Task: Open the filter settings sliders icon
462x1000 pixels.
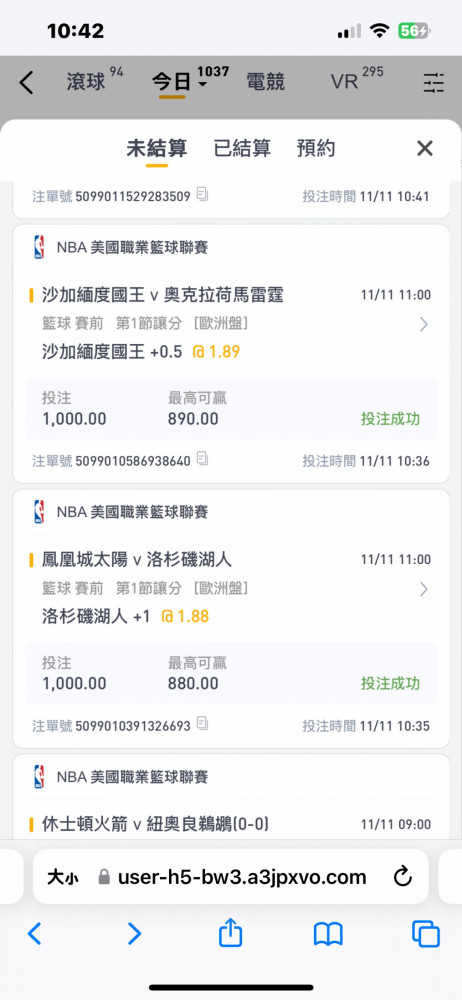Action: [x=433, y=83]
